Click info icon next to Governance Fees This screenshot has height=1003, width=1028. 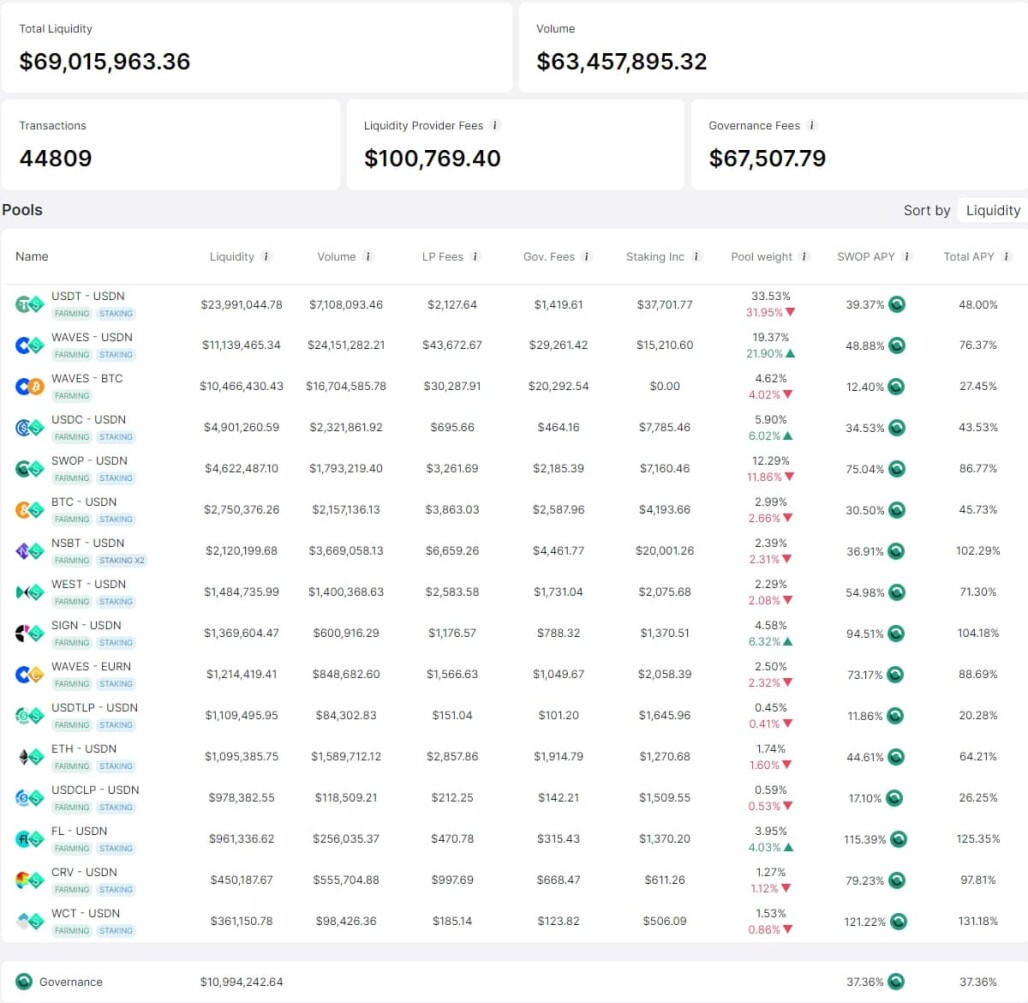812,125
